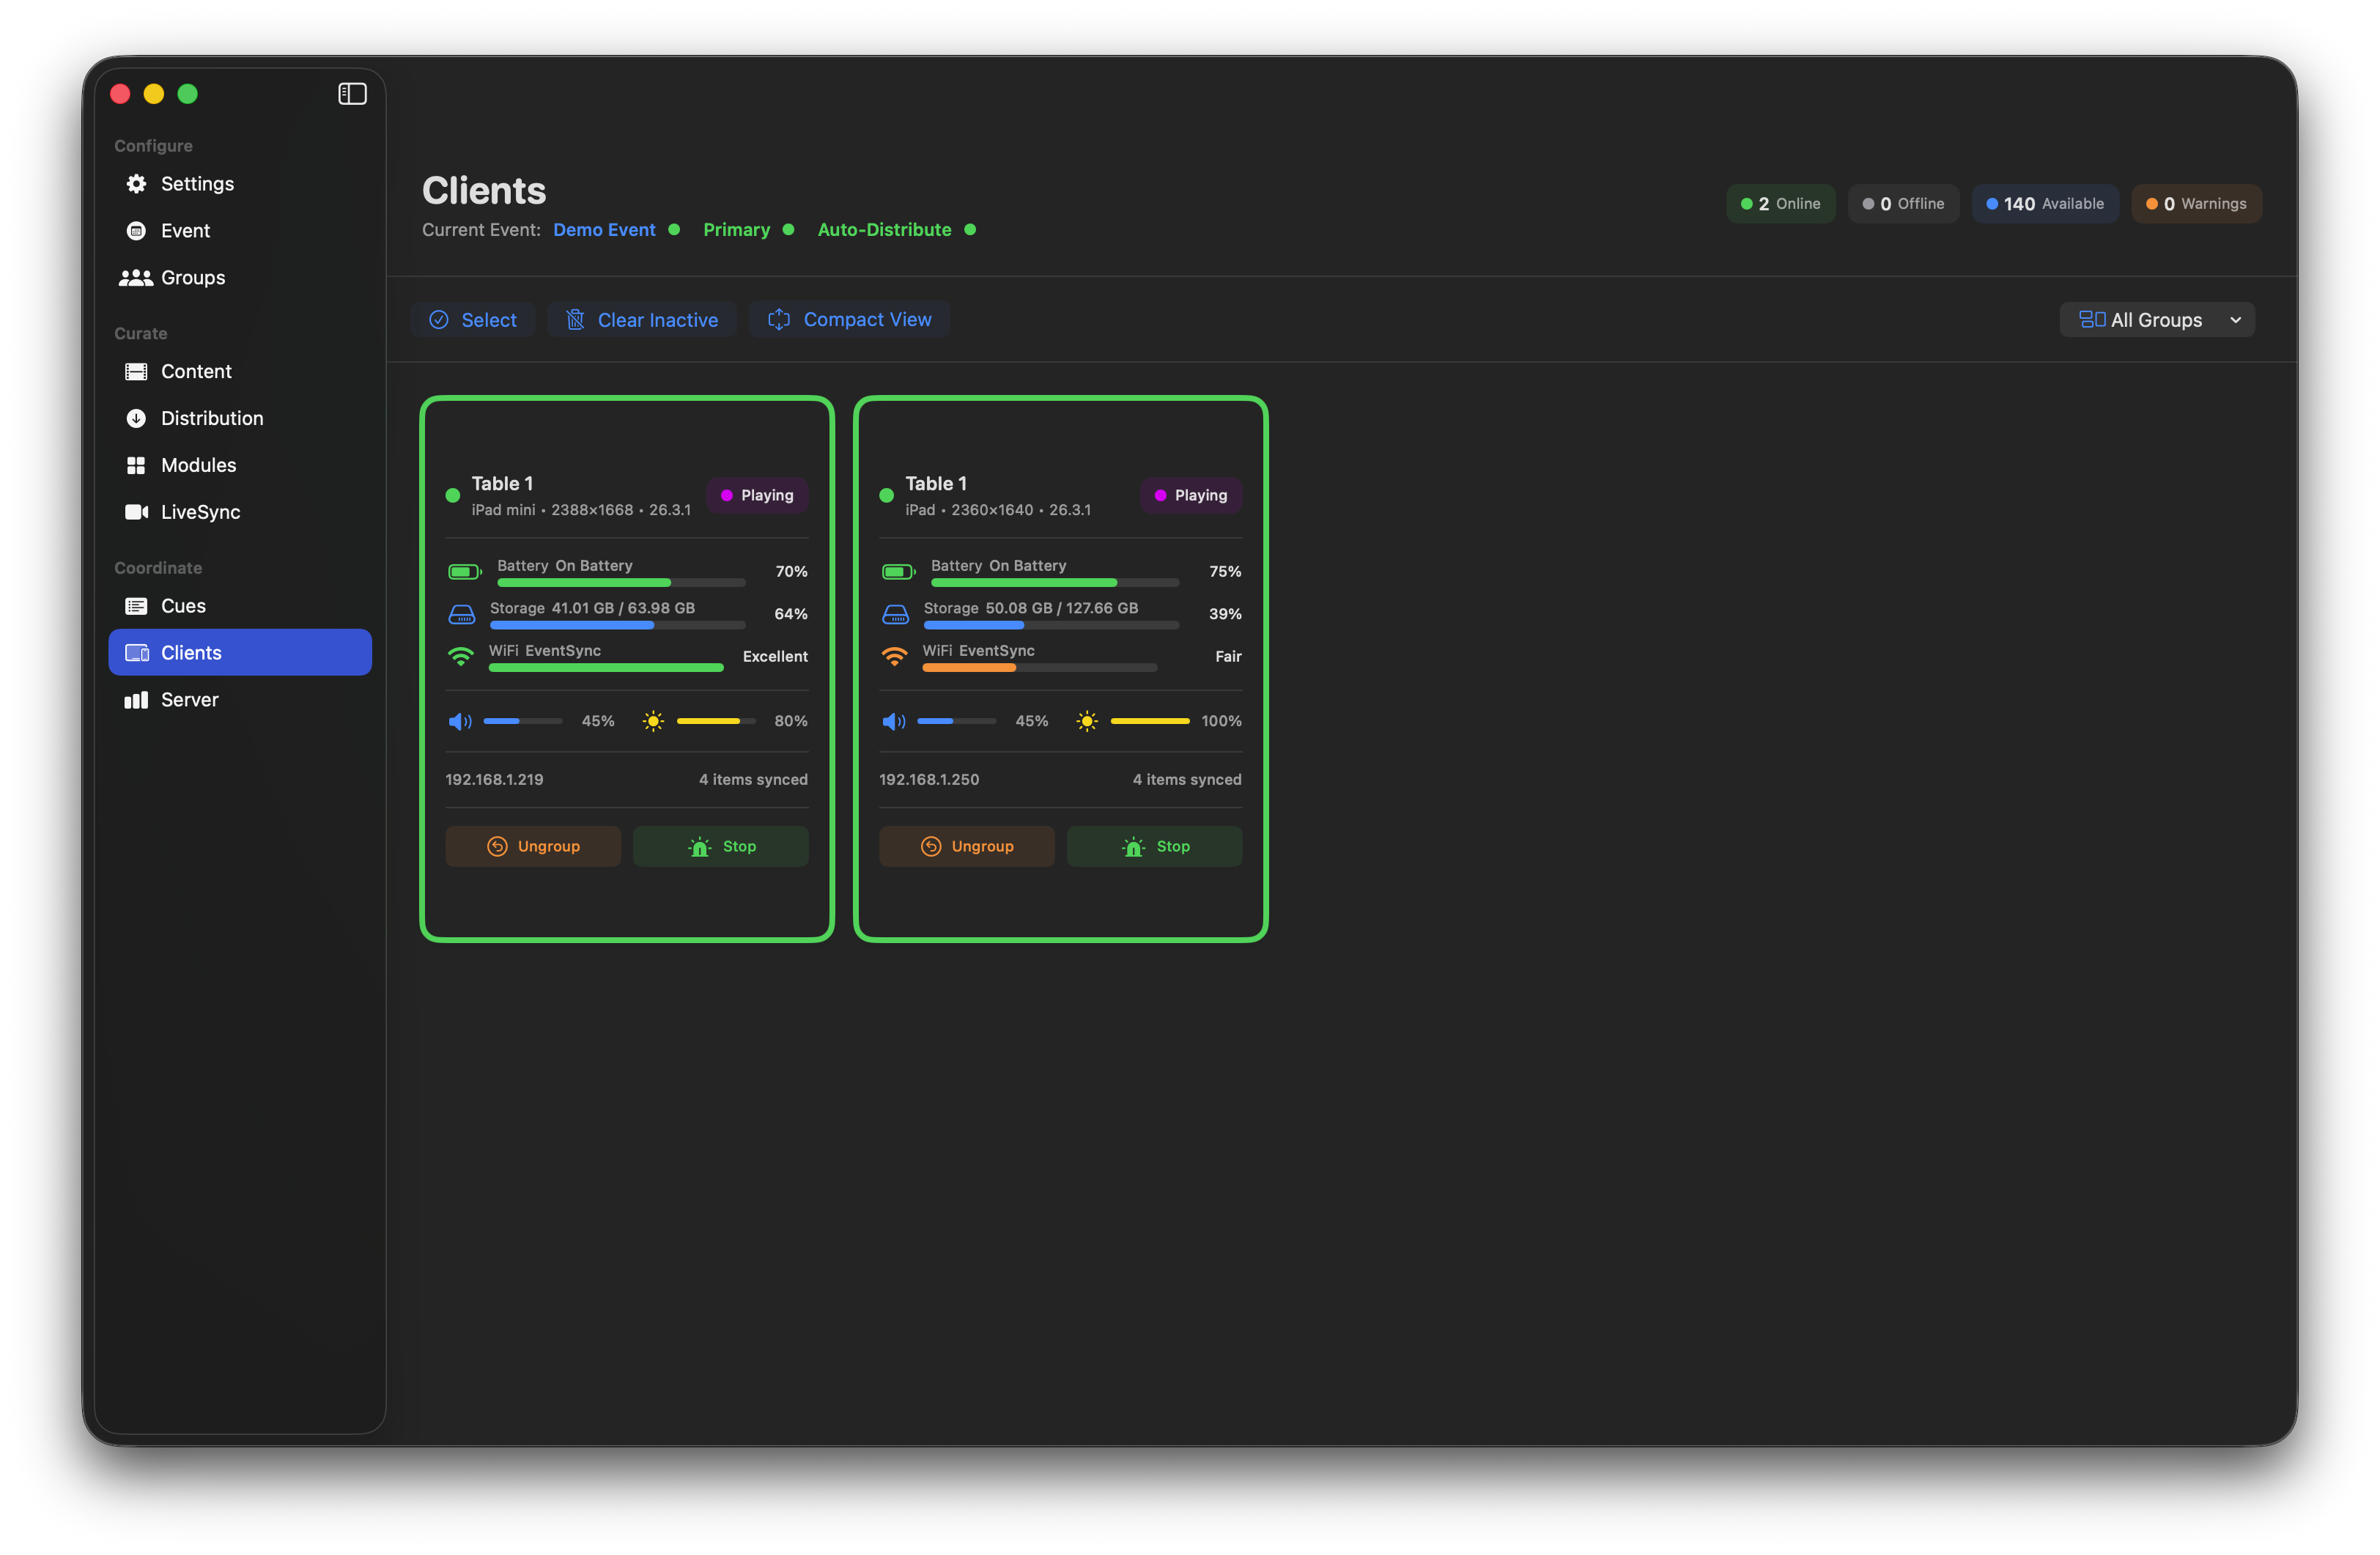Switch to Compact View

click(849, 320)
